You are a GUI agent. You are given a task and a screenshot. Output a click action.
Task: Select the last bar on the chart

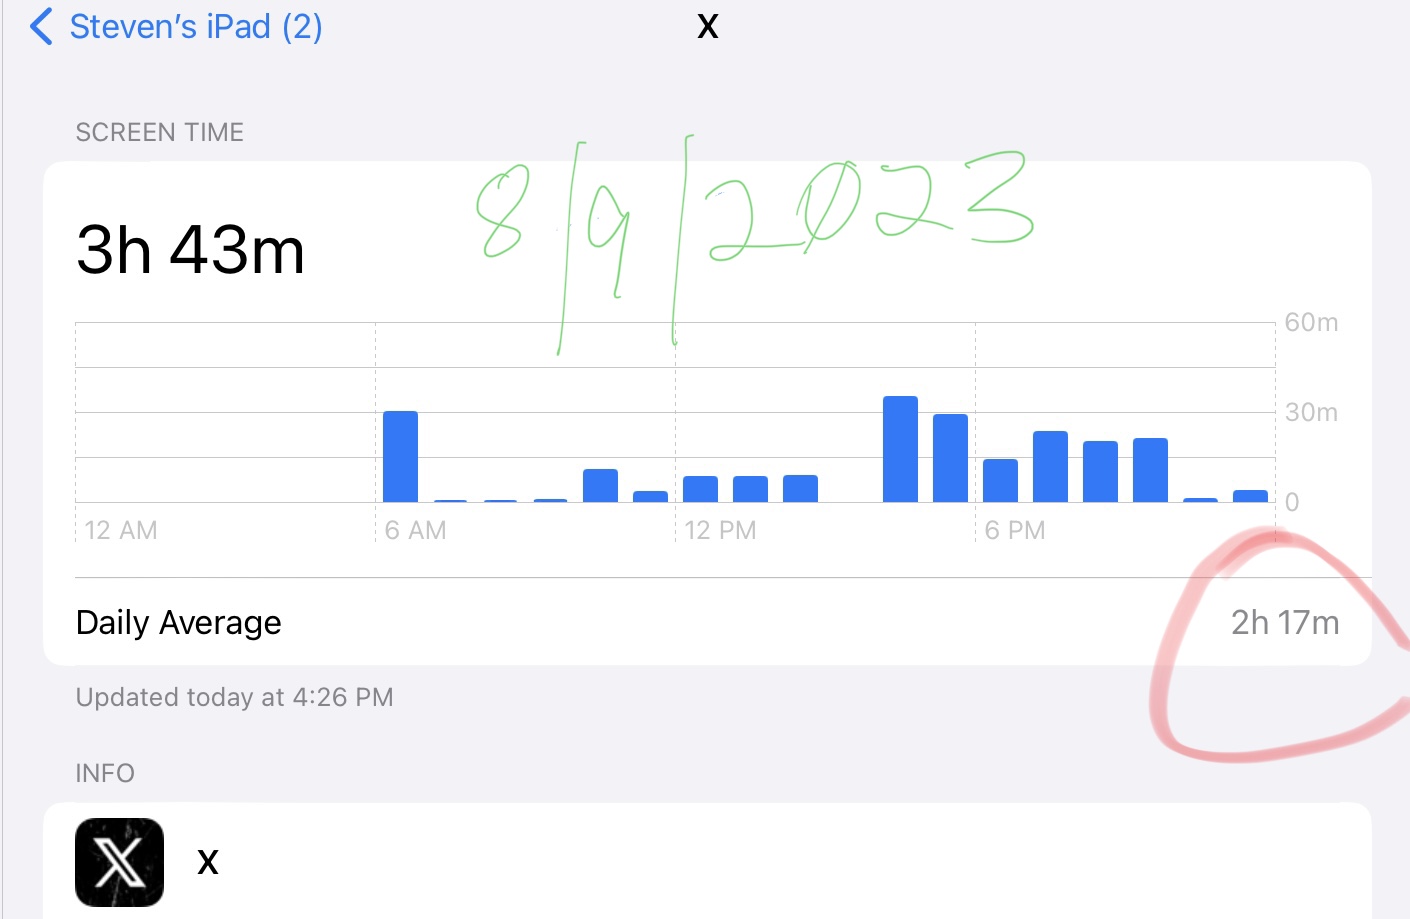point(1250,496)
